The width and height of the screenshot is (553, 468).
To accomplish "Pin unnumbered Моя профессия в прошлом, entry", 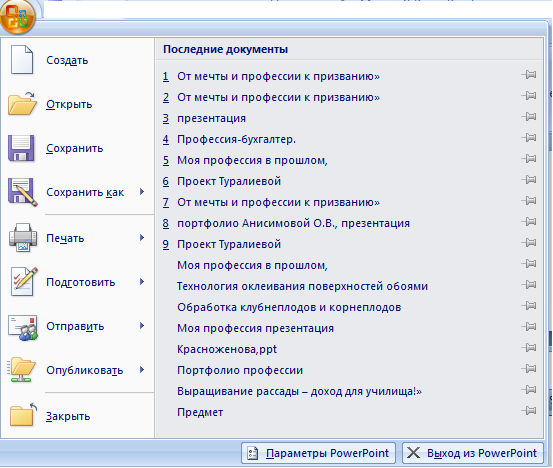I will click(x=529, y=264).
